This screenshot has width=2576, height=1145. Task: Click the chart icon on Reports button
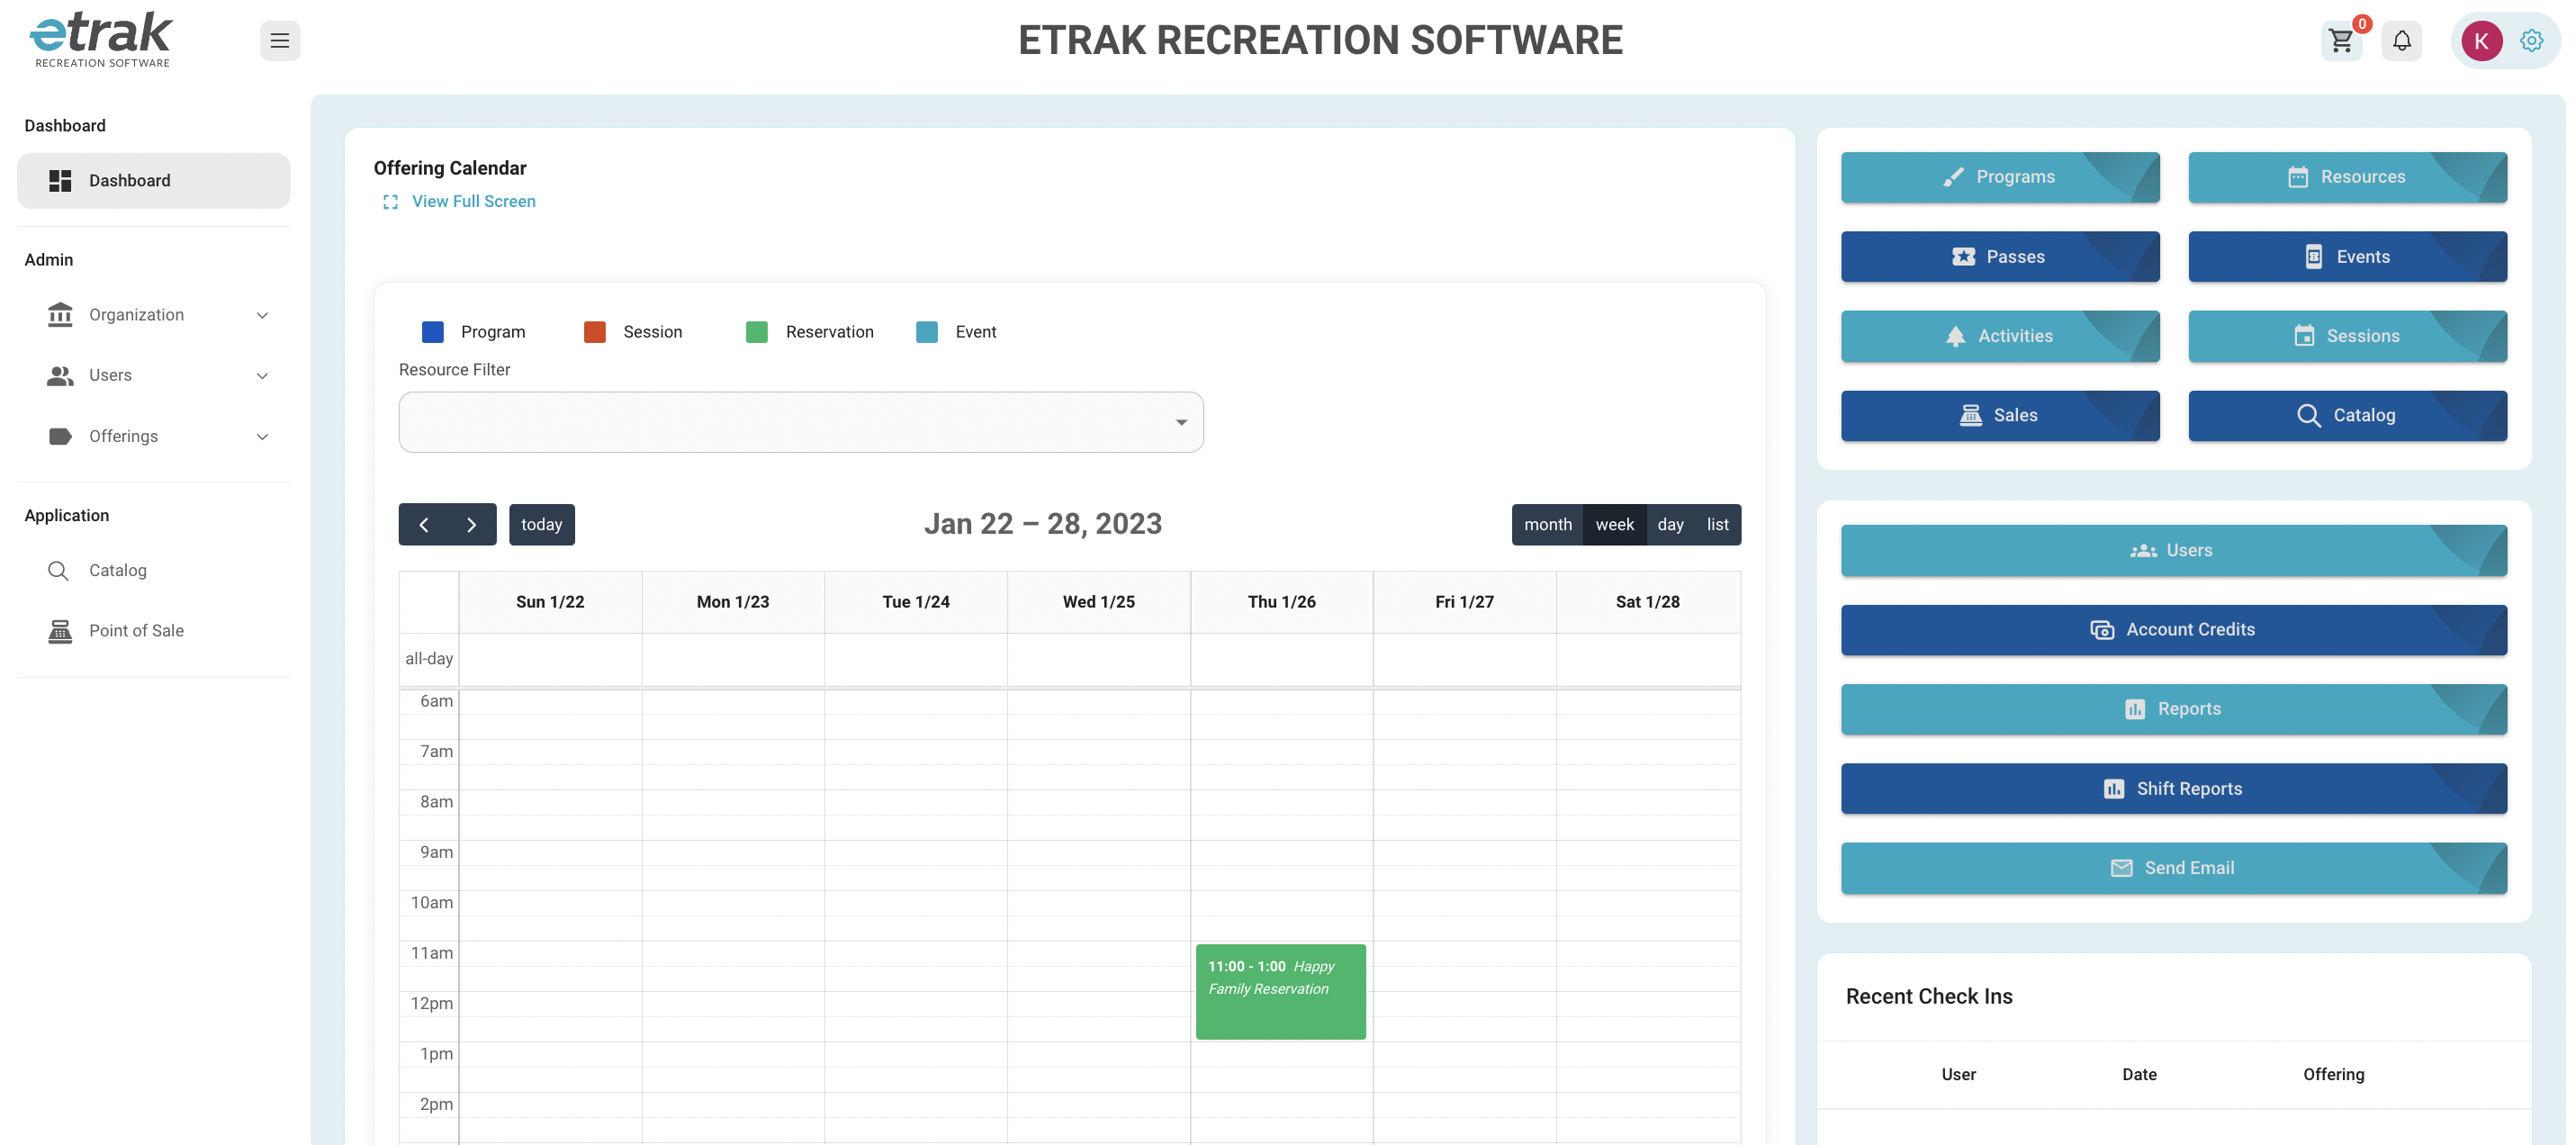click(2134, 709)
